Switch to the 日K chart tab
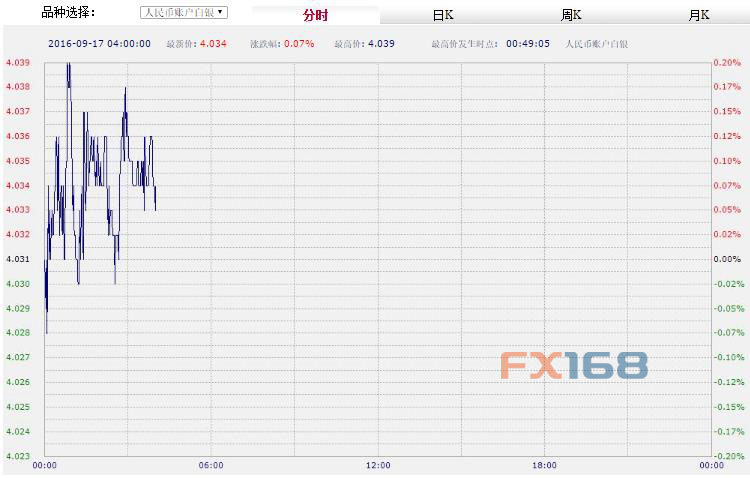This screenshot has width=750, height=478. tap(443, 15)
